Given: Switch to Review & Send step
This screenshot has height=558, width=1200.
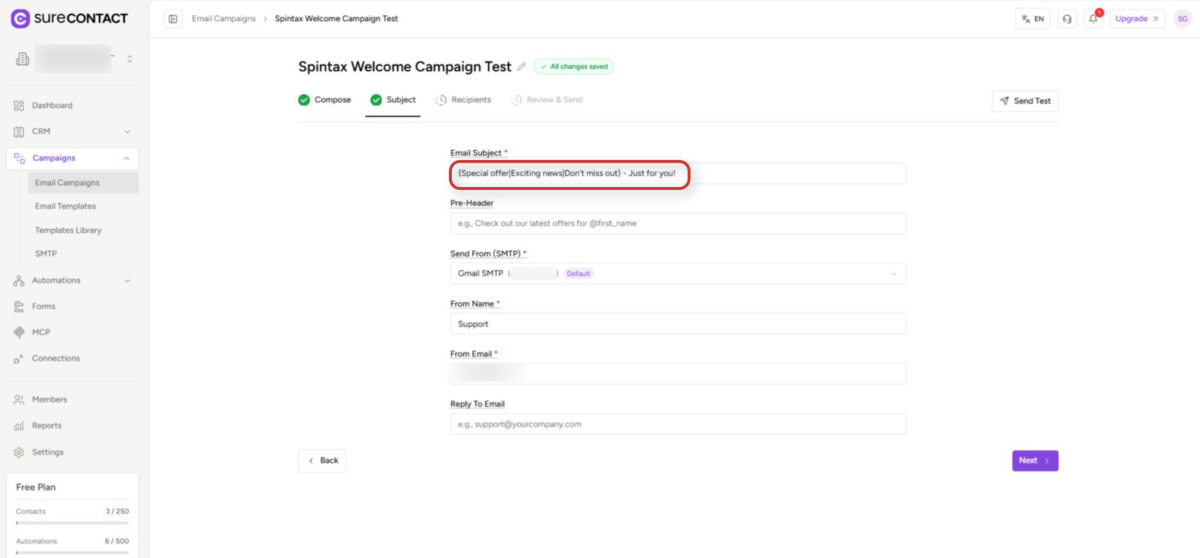Looking at the screenshot, I should click(x=546, y=100).
